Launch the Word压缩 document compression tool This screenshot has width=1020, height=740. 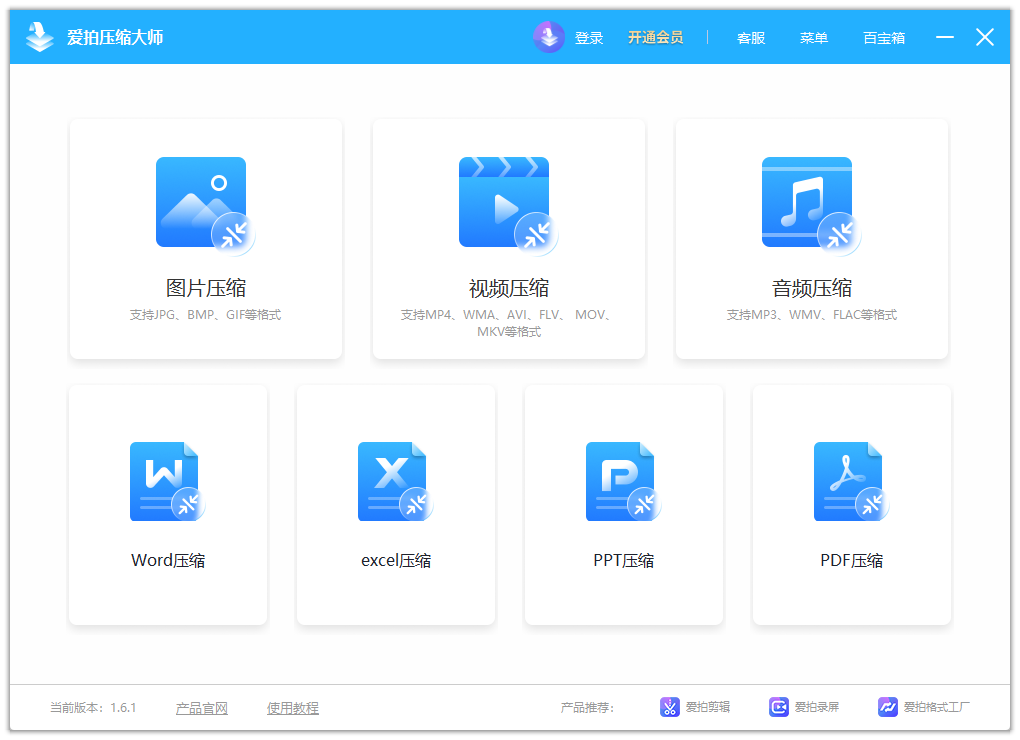(x=167, y=481)
